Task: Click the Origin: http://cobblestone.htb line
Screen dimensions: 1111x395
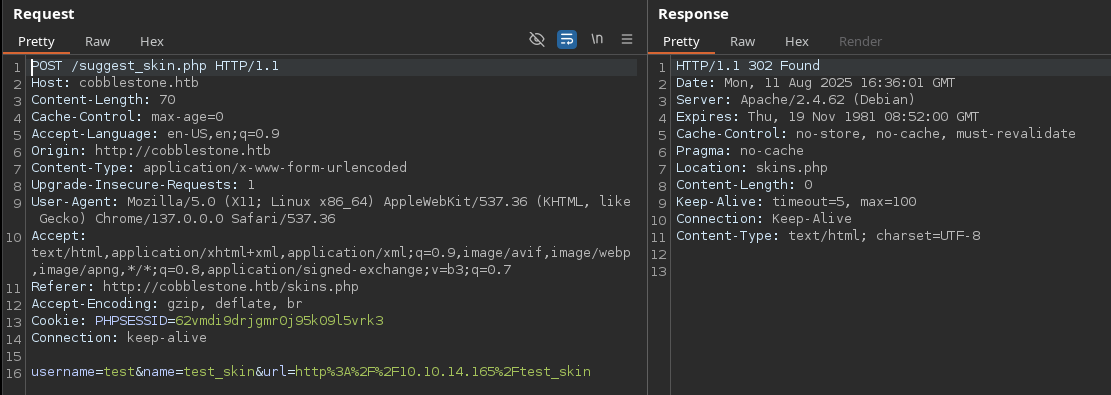Action: 151,151
